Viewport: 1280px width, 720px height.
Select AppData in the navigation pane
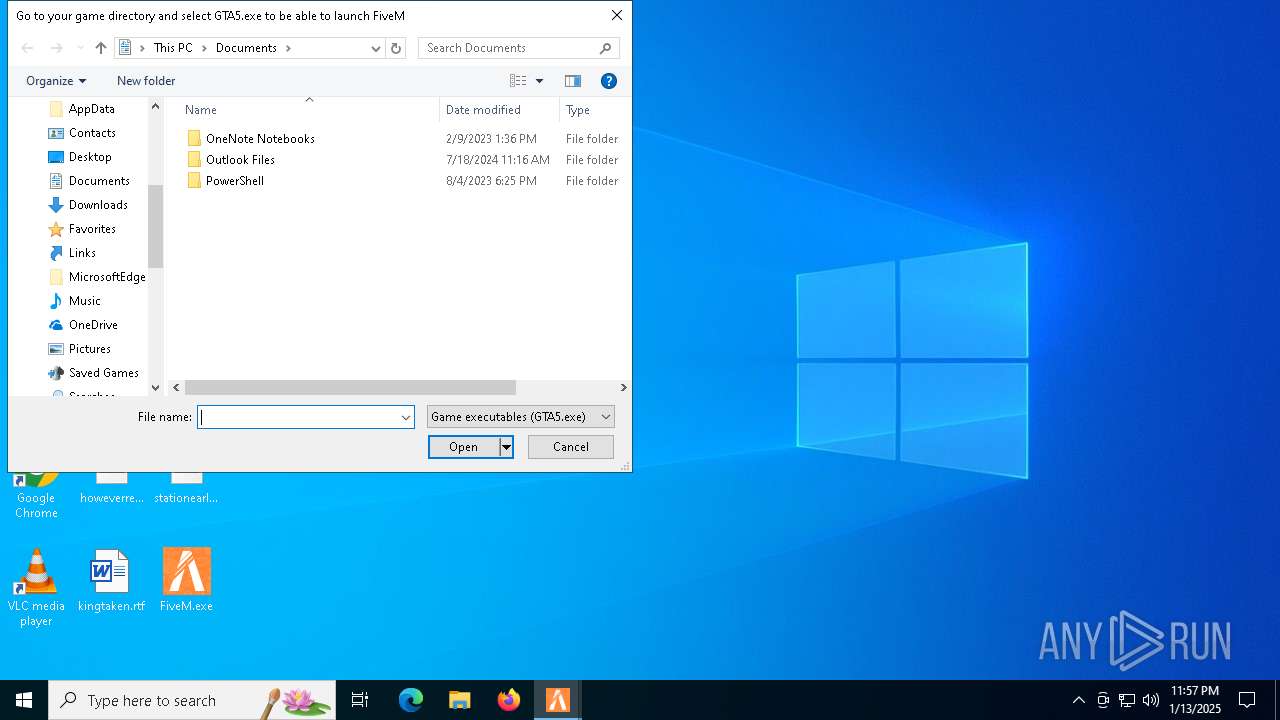tap(91, 109)
